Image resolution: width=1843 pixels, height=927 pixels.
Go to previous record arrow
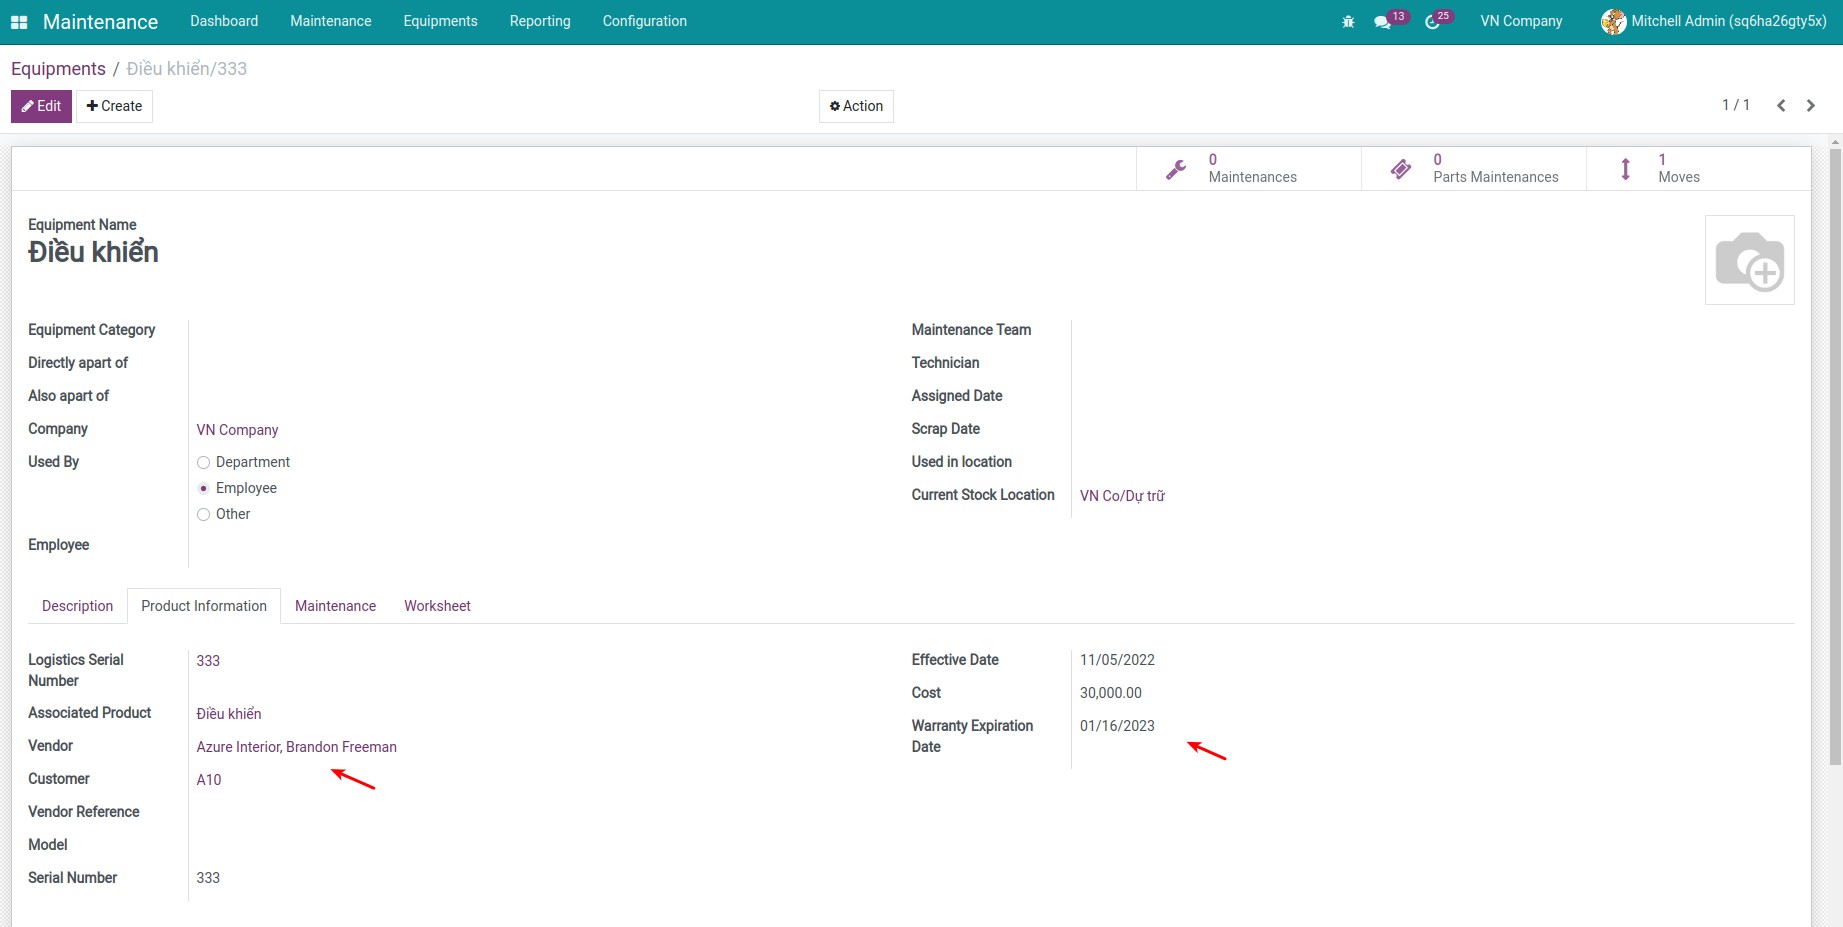point(1781,106)
